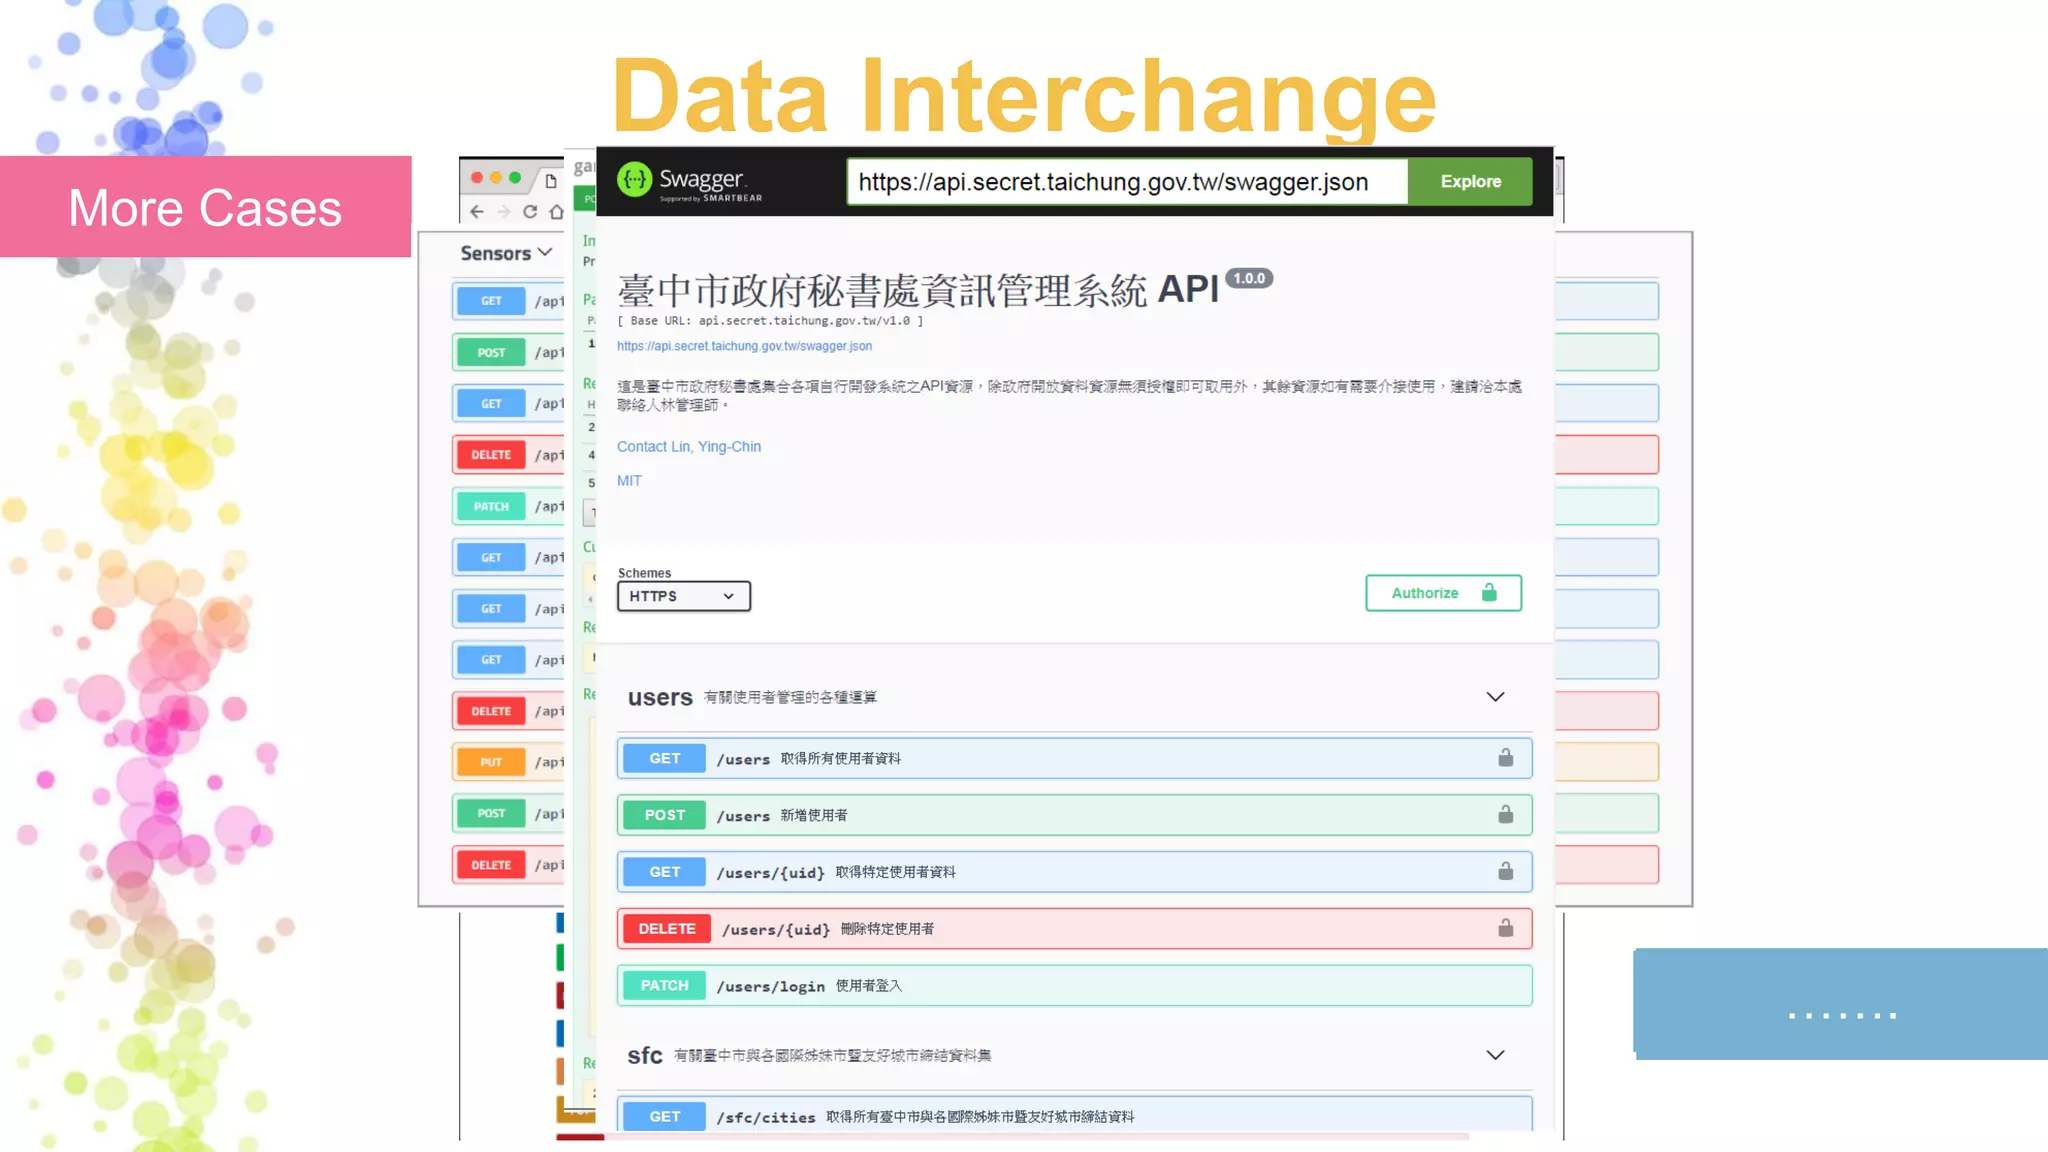Image resolution: width=2048 pixels, height=1152 pixels.
Task: Expand GET /sfc/cities operation
Action: point(1074,1114)
